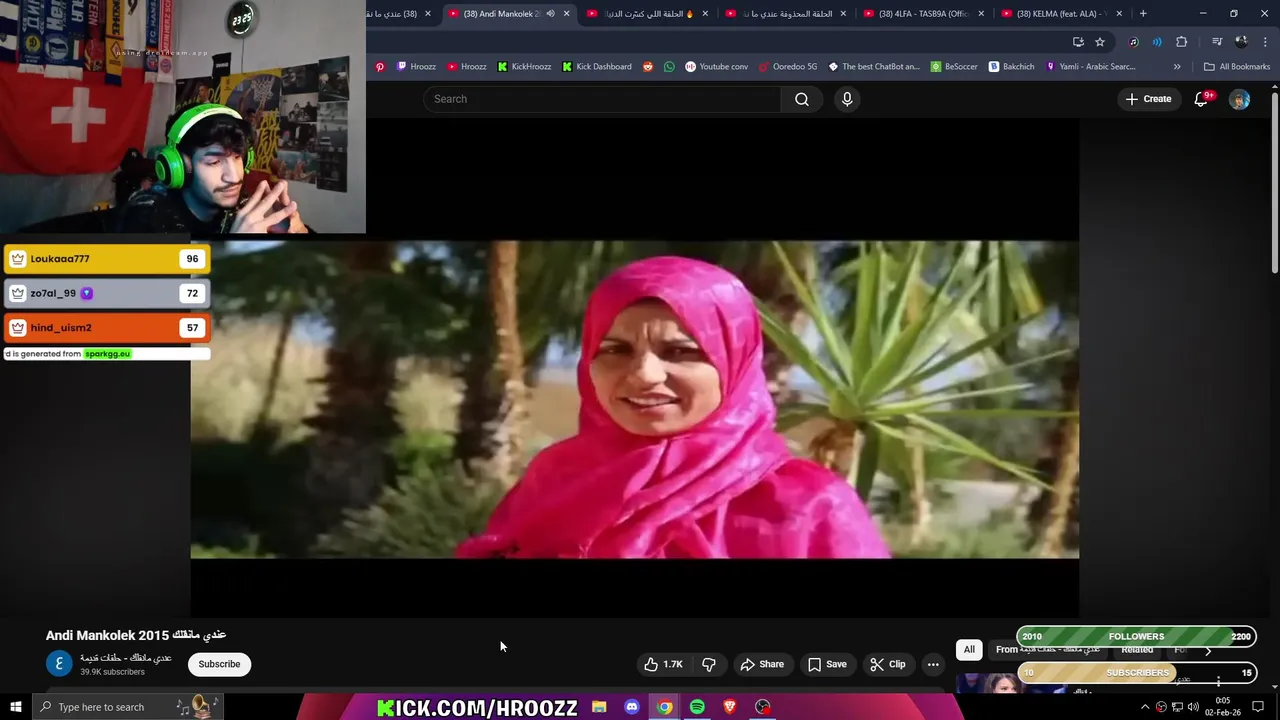Open the media control playlist icon

pyautogui.click(x=1217, y=42)
